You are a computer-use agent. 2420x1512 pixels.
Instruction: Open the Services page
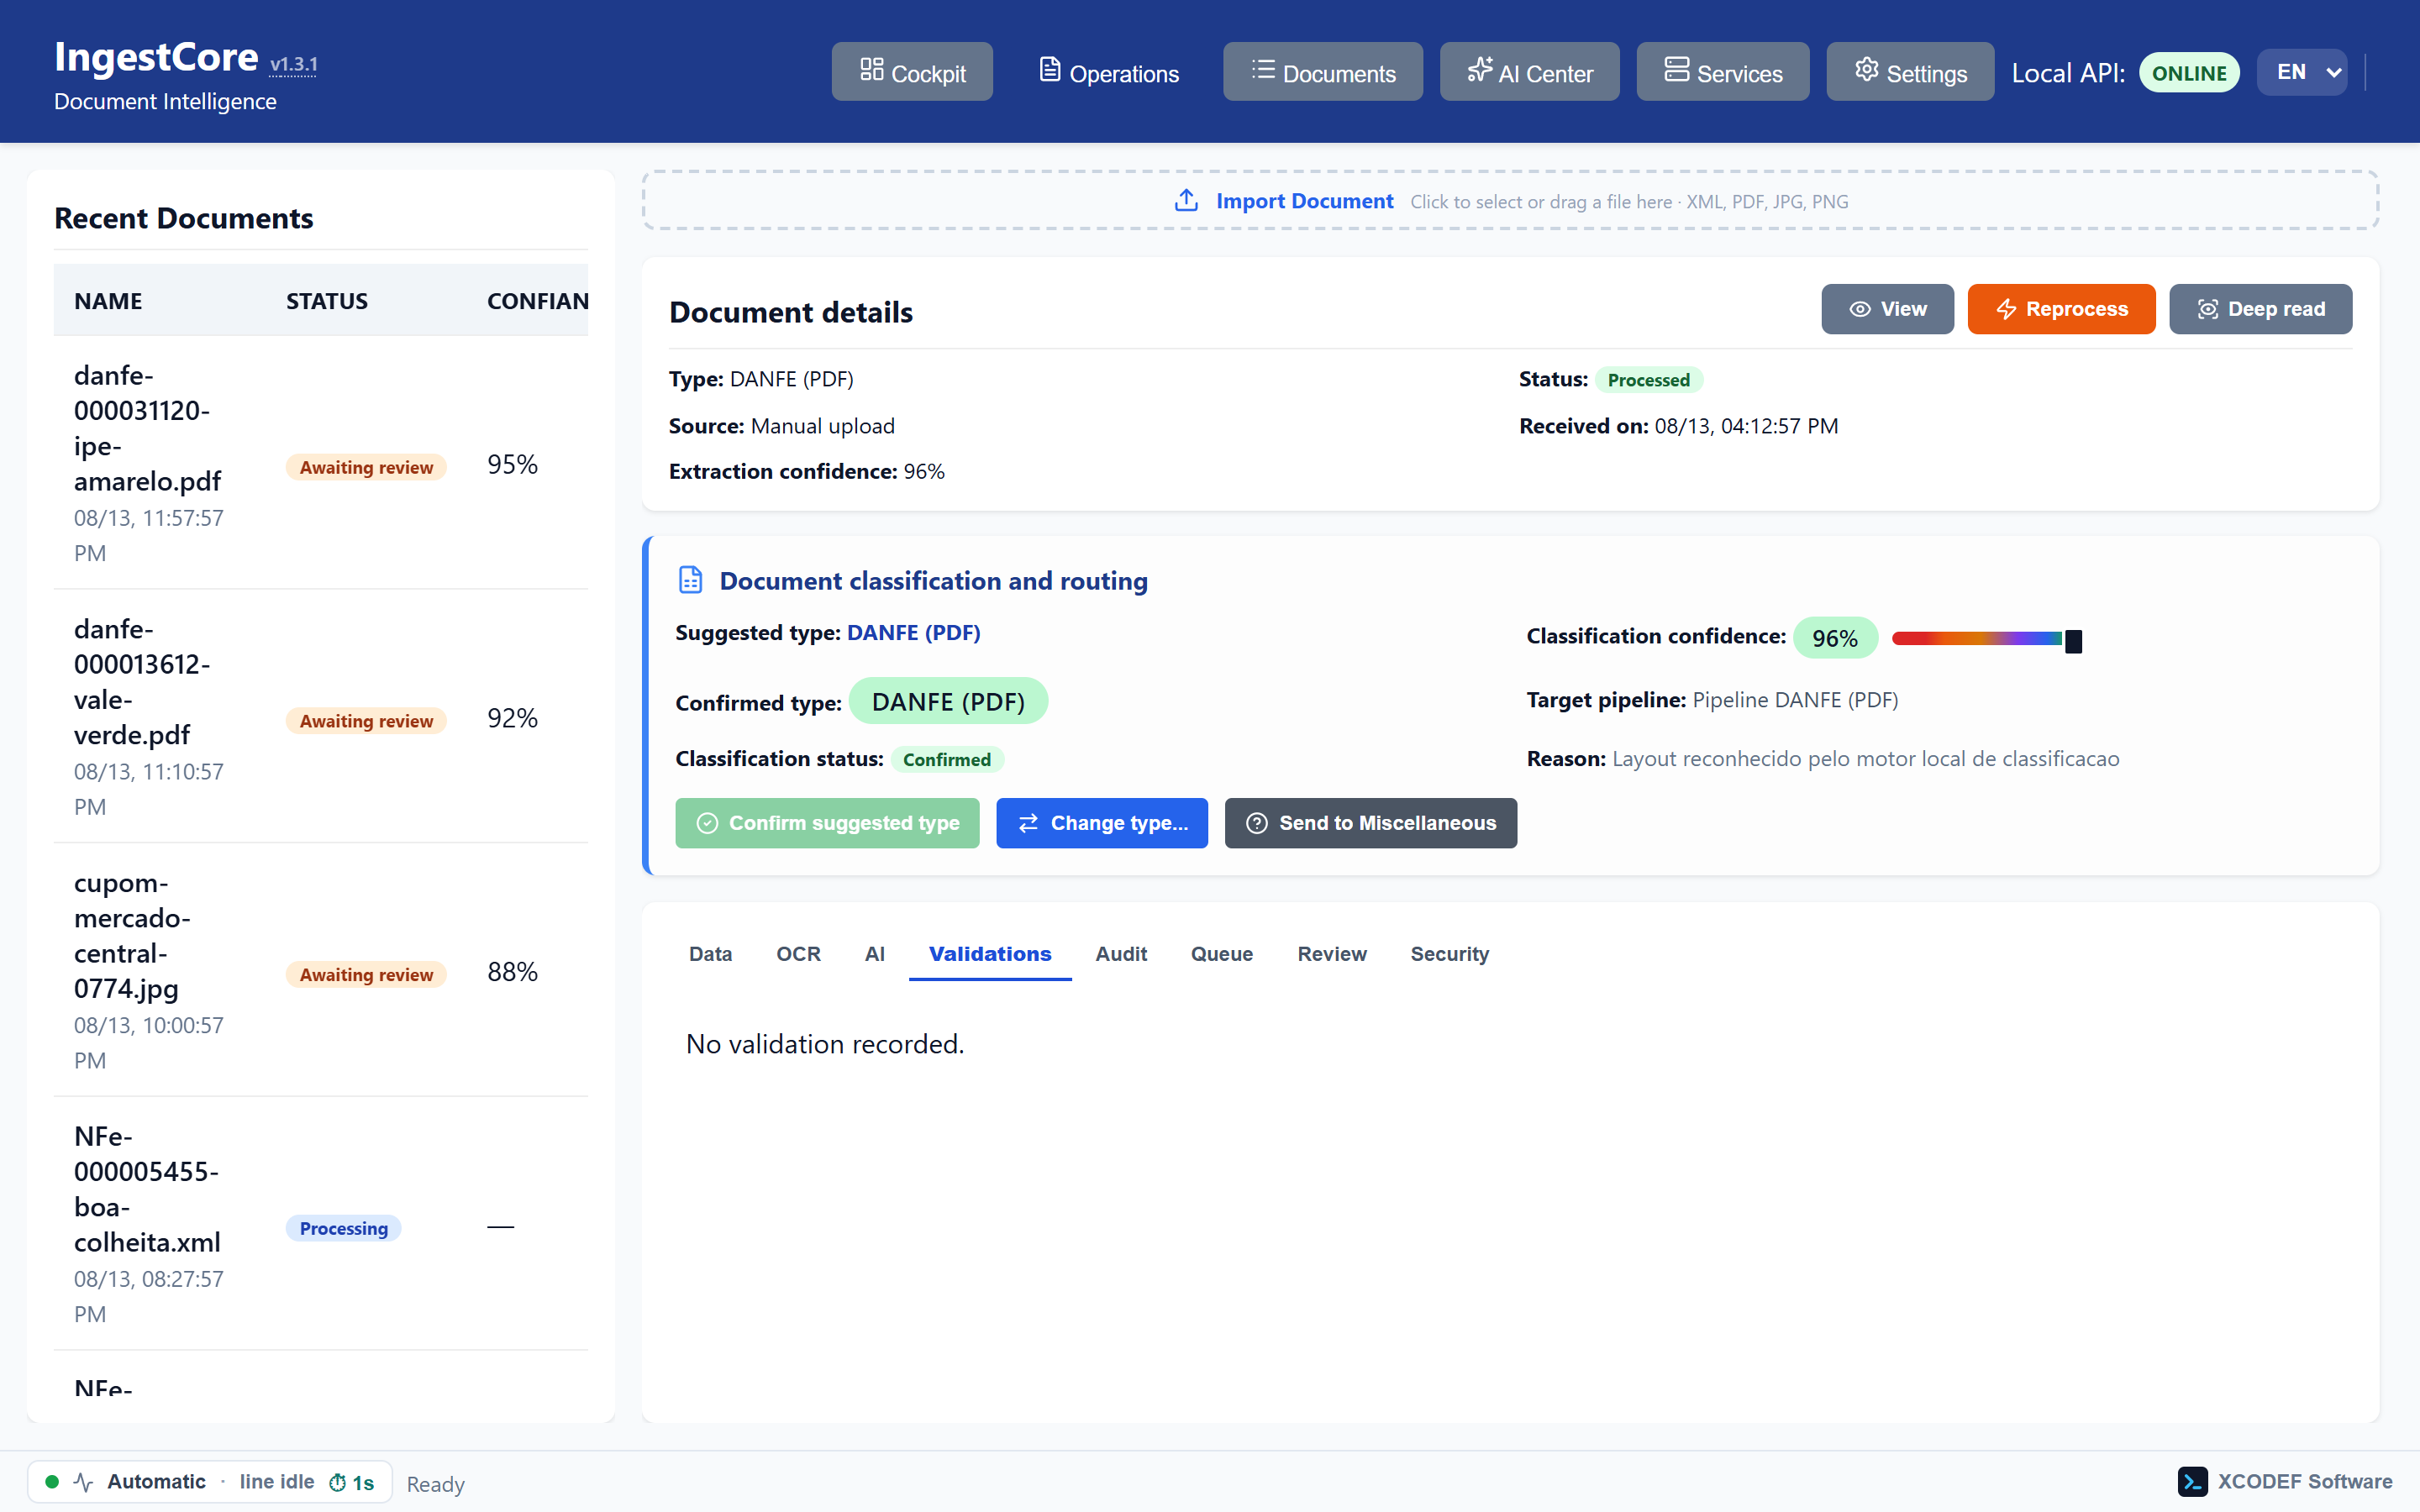pos(1722,71)
